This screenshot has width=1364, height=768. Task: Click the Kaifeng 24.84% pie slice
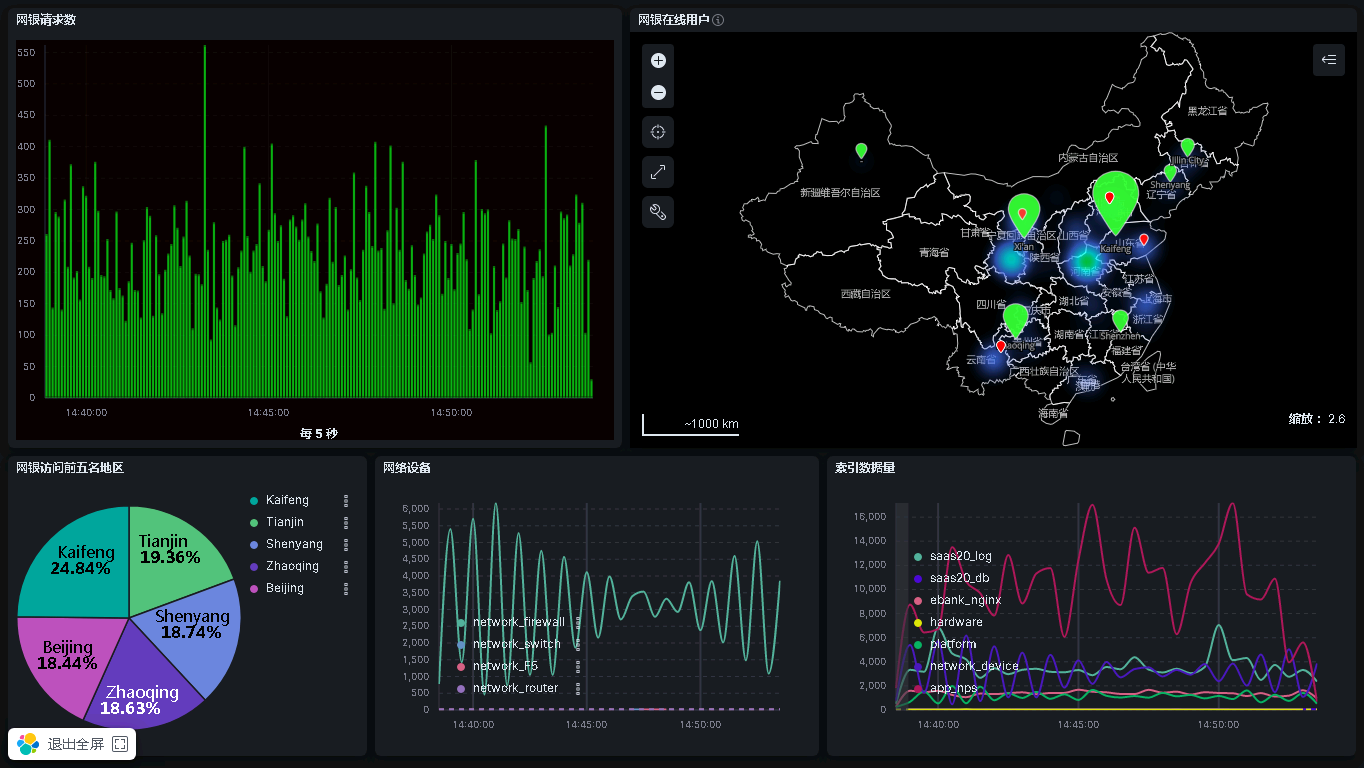click(82, 560)
